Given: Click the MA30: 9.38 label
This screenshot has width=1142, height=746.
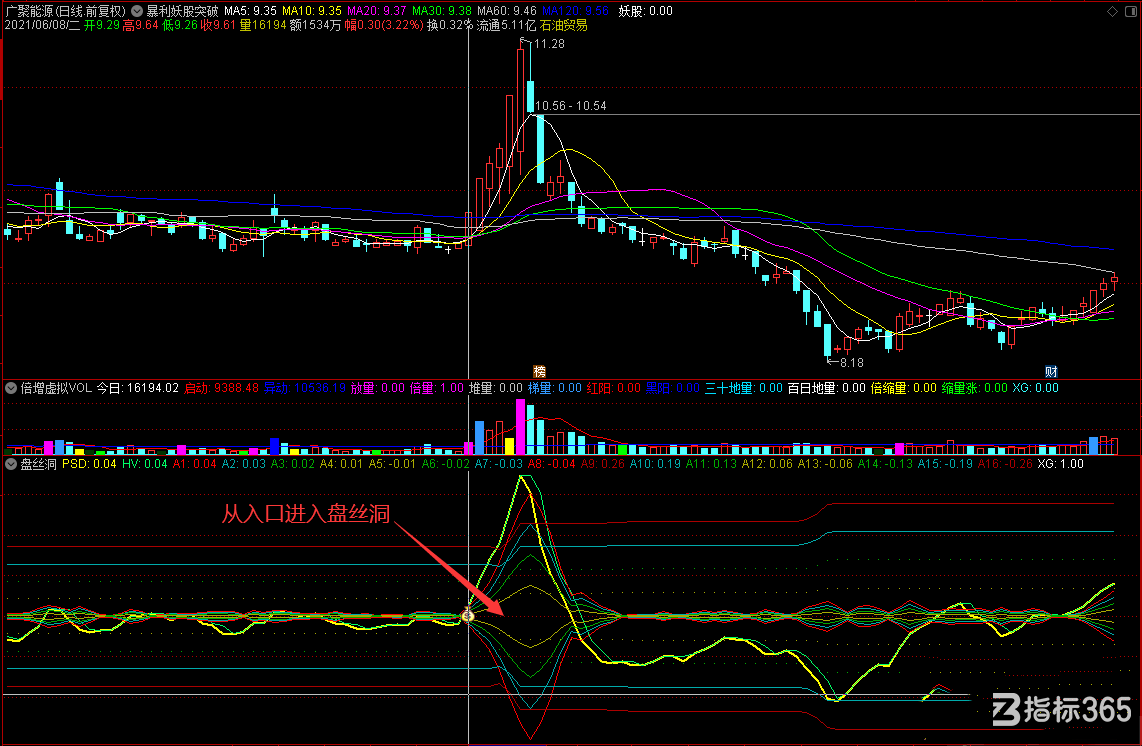Looking at the screenshot, I should pyautogui.click(x=441, y=12).
